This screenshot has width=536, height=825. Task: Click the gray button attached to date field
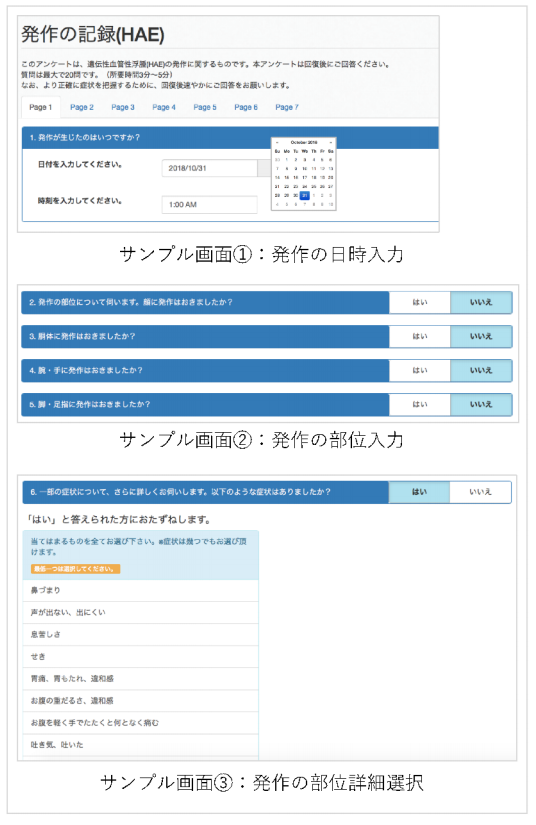(x=264, y=168)
